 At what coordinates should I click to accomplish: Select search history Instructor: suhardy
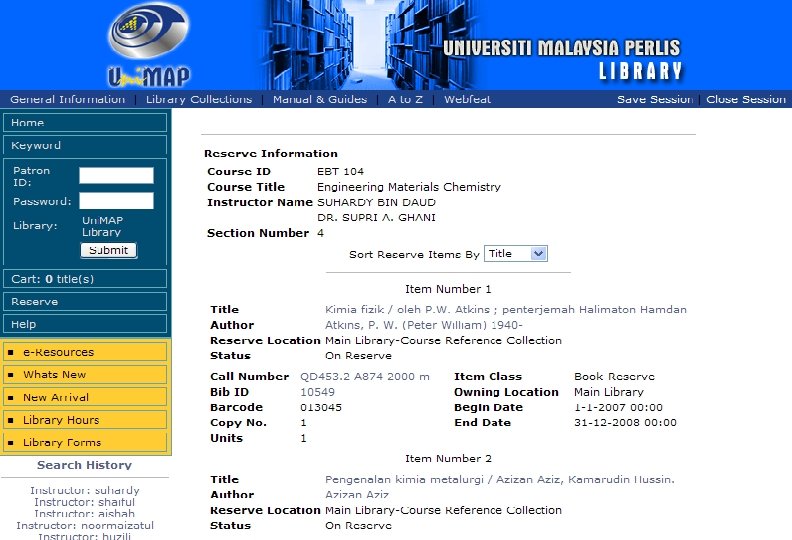click(85, 490)
